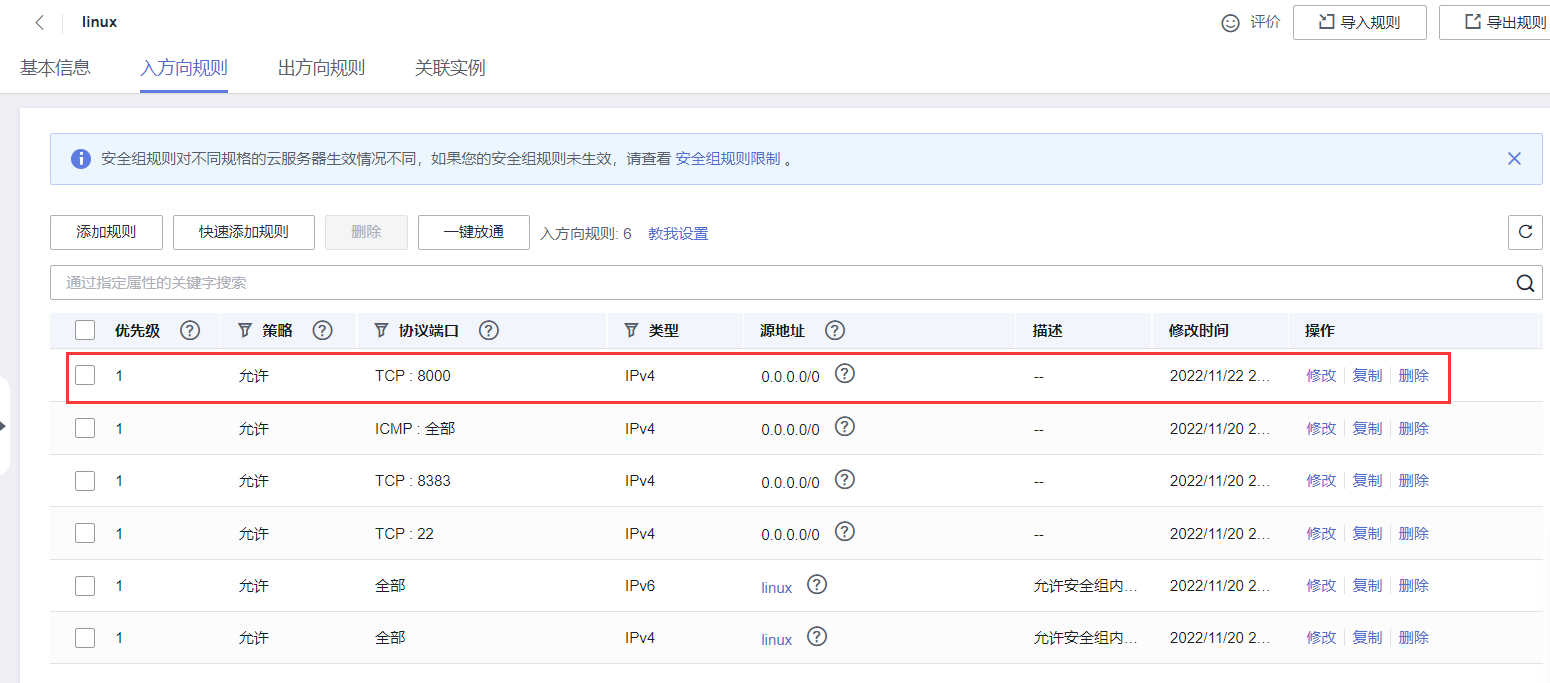Screen dimensions: 1550x683
Task: Open the 关联实例 tab
Action: [x=450, y=68]
